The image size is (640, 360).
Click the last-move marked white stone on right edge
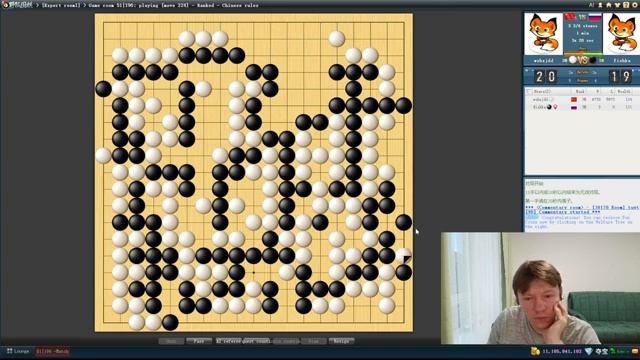tap(403, 256)
